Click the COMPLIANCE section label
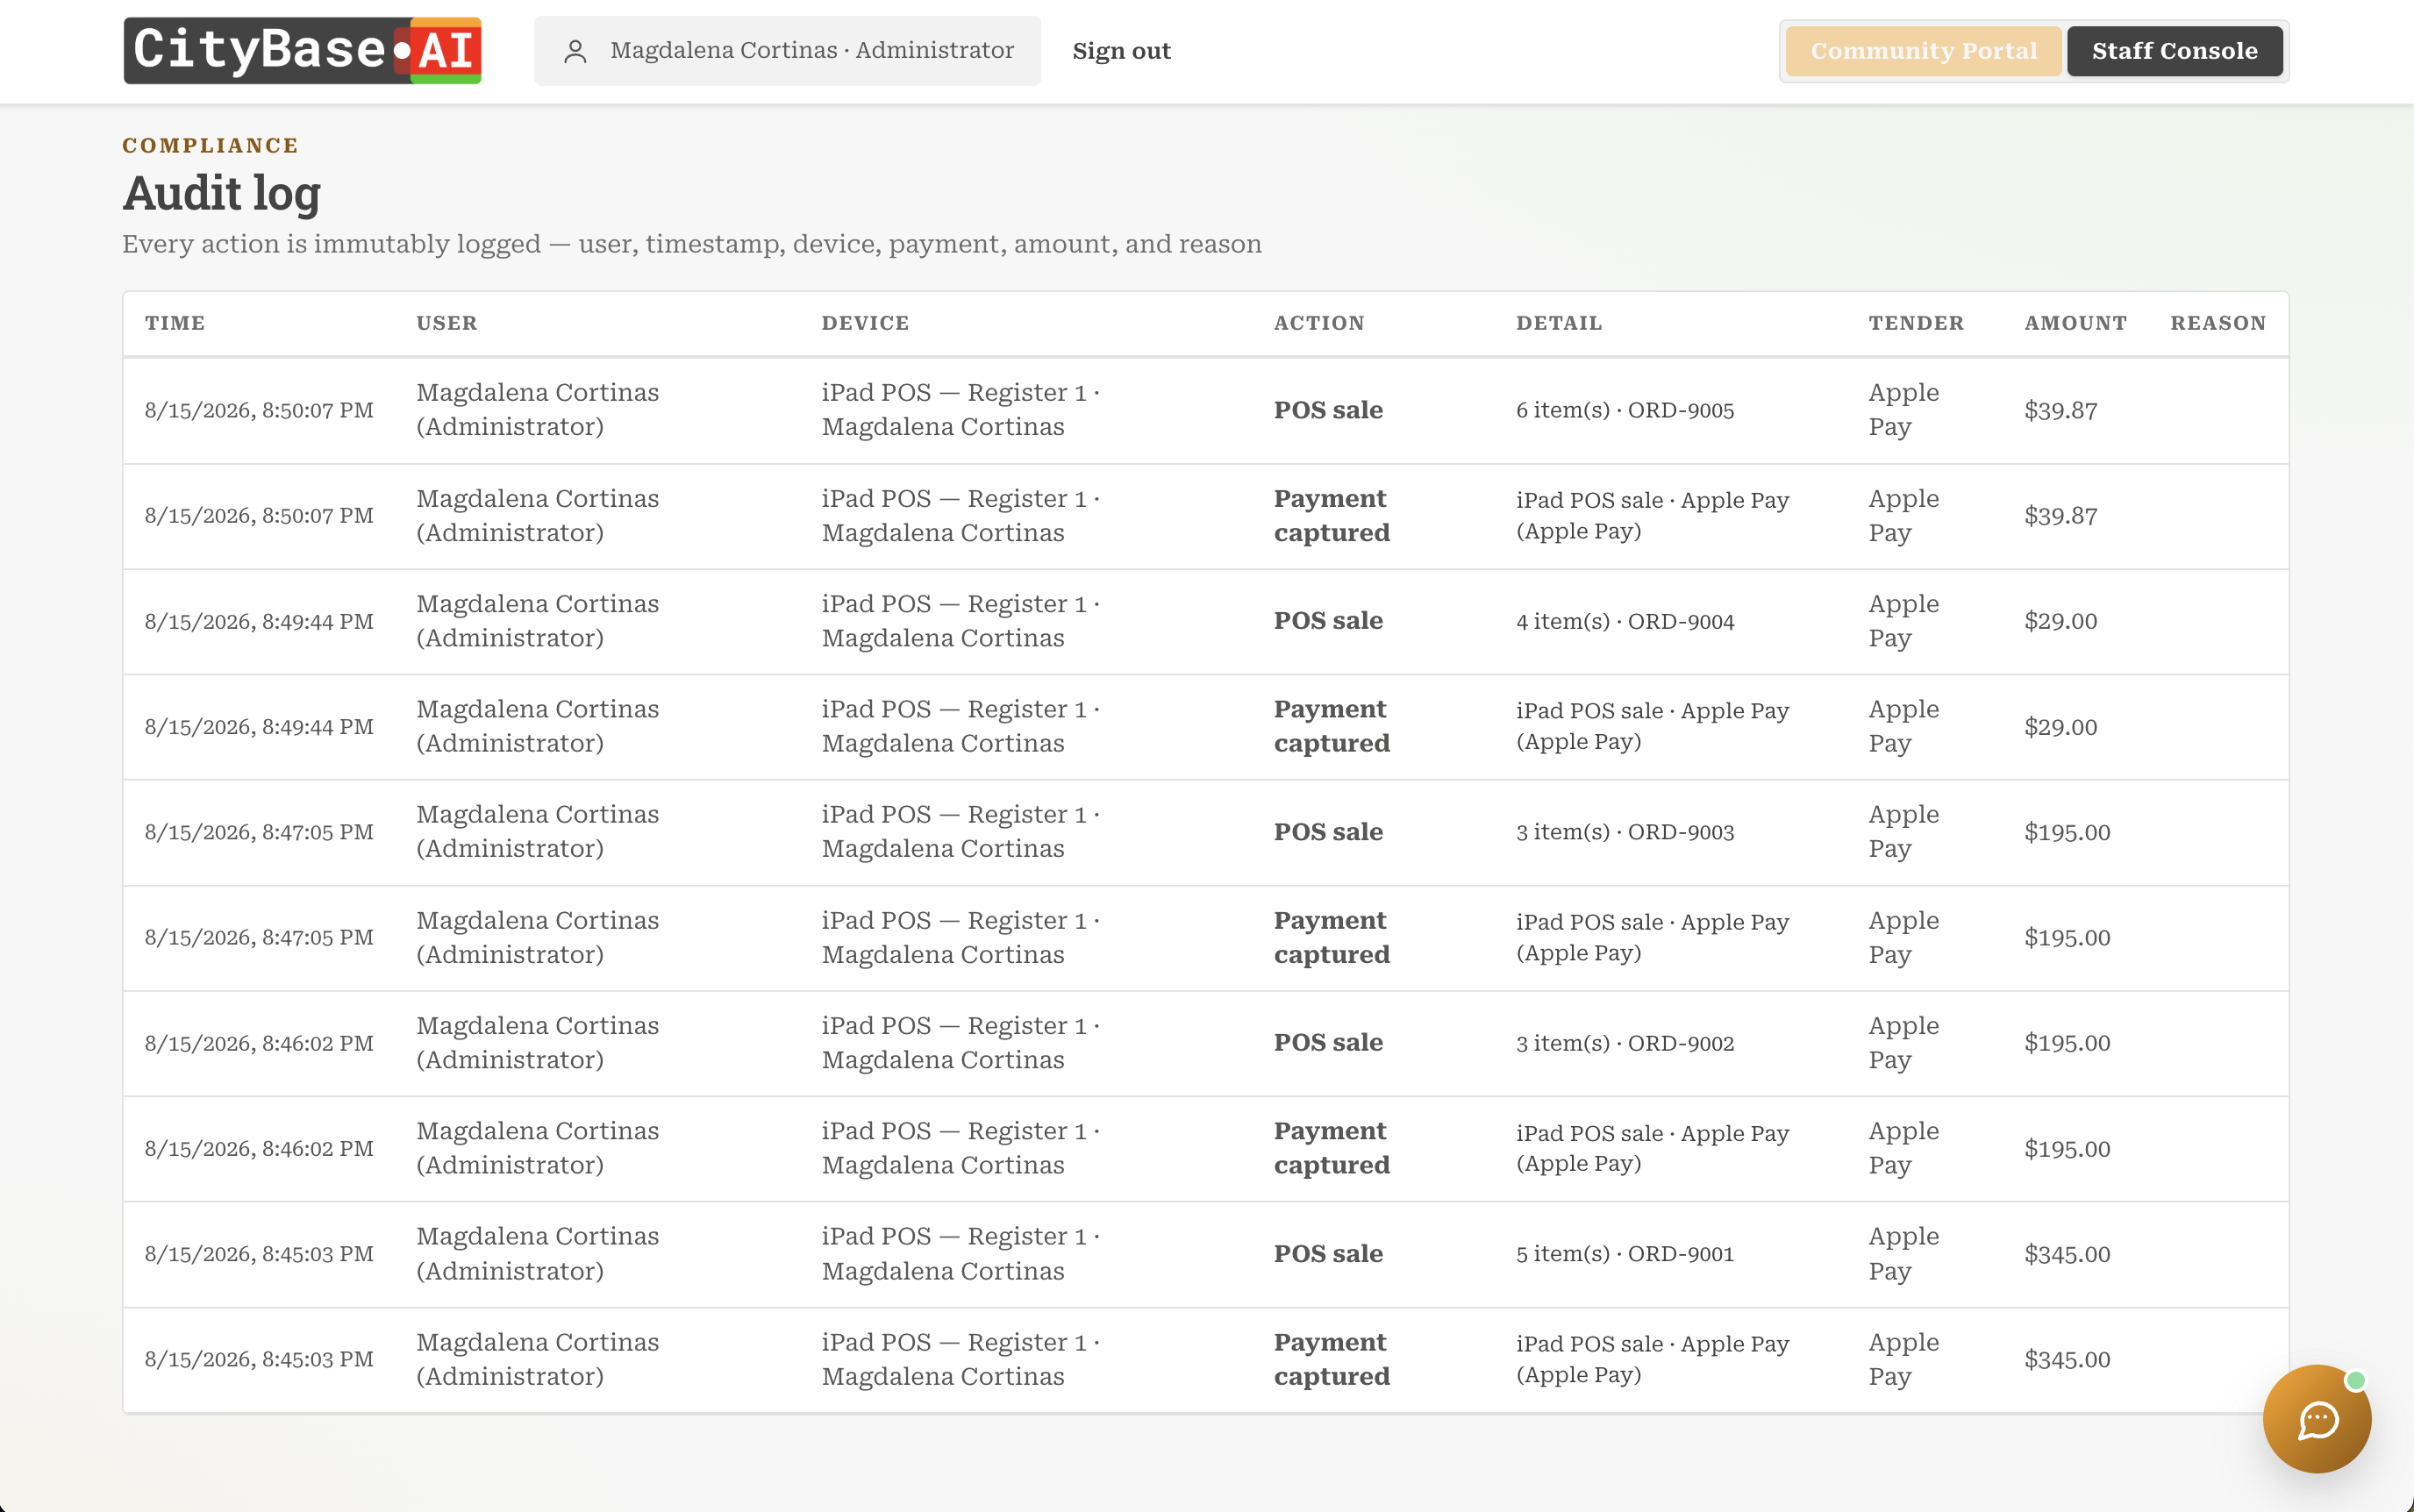The image size is (2414, 1512). coord(210,145)
